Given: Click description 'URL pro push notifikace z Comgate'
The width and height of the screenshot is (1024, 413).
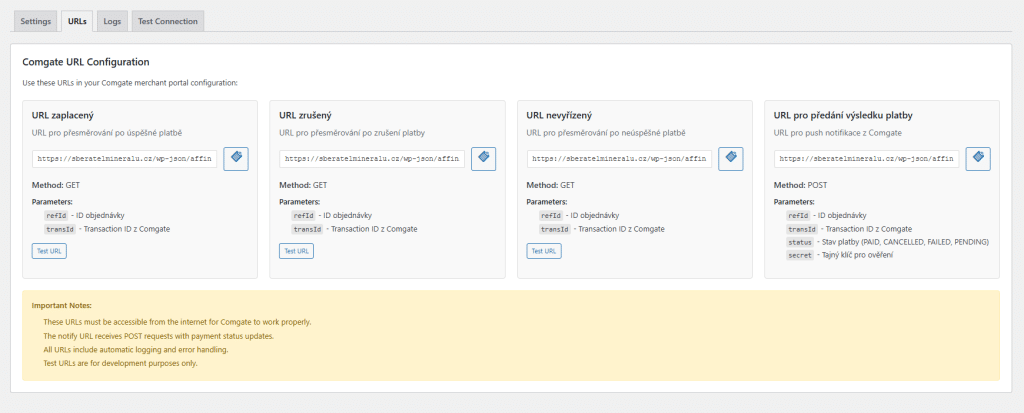Looking at the screenshot, I should (x=836, y=133).
